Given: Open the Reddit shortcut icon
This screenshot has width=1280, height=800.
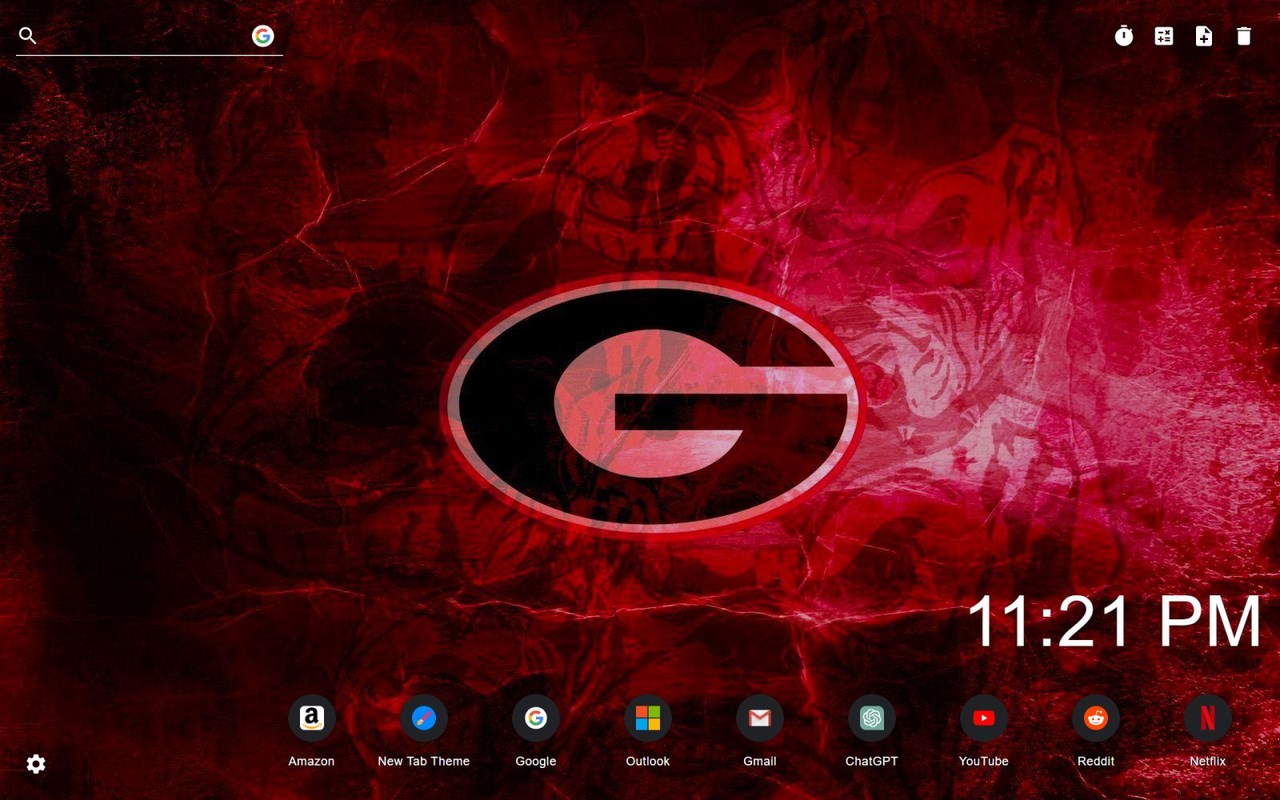Looking at the screenshot, I should (1096, 718).
